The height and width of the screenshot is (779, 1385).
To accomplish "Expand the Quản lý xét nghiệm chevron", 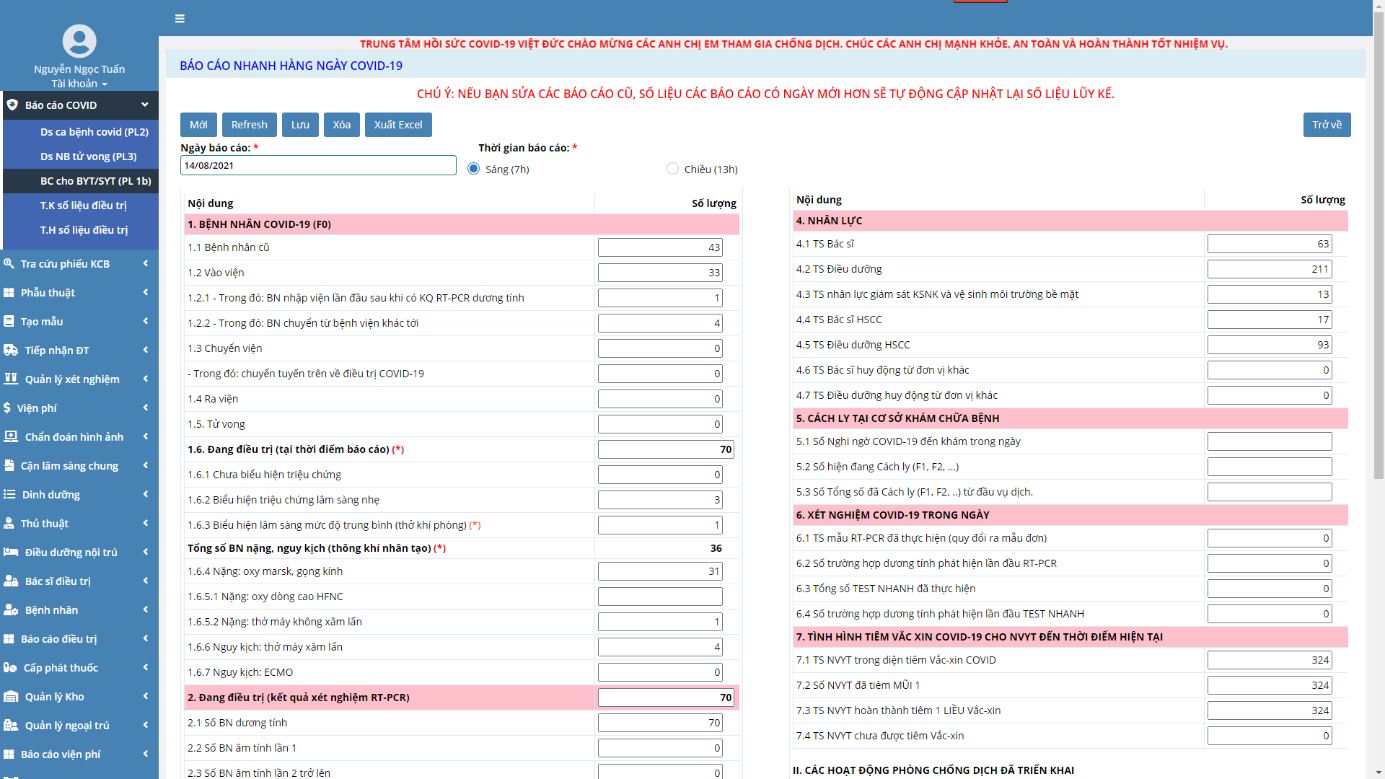I will coord(145,379).
